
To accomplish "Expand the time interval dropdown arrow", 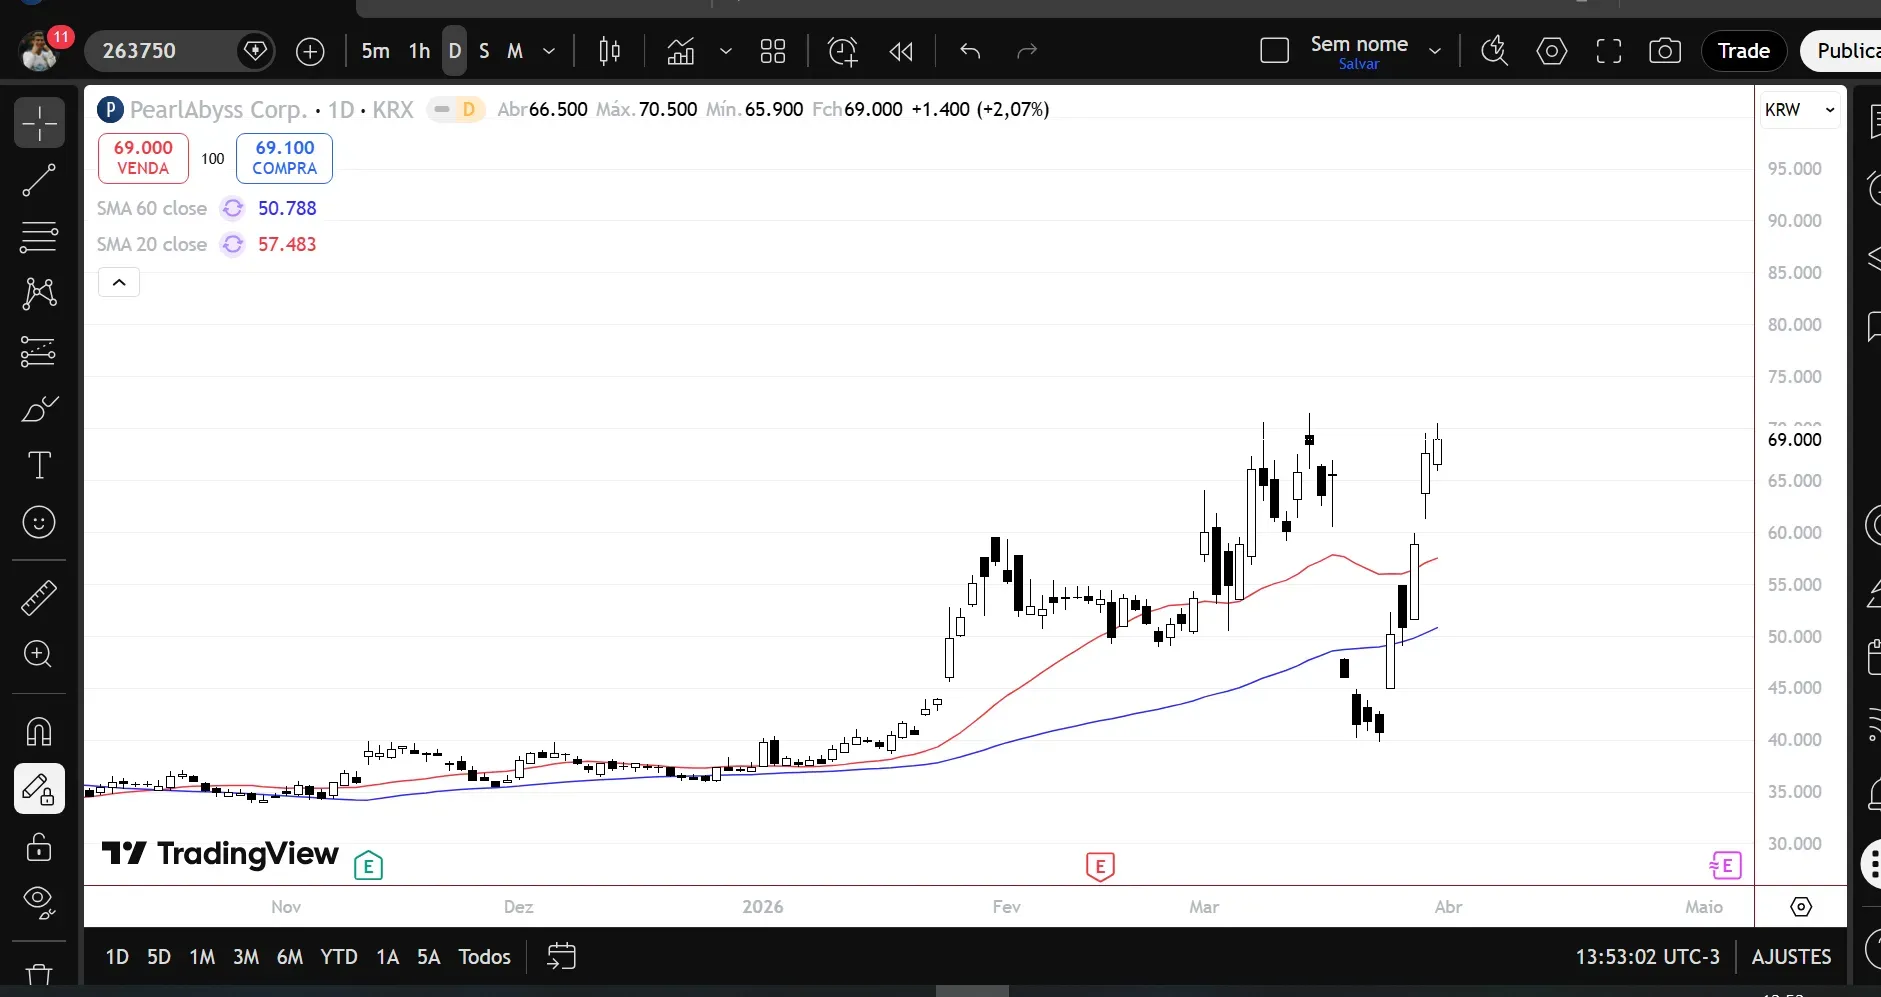I will pos(549,51).
